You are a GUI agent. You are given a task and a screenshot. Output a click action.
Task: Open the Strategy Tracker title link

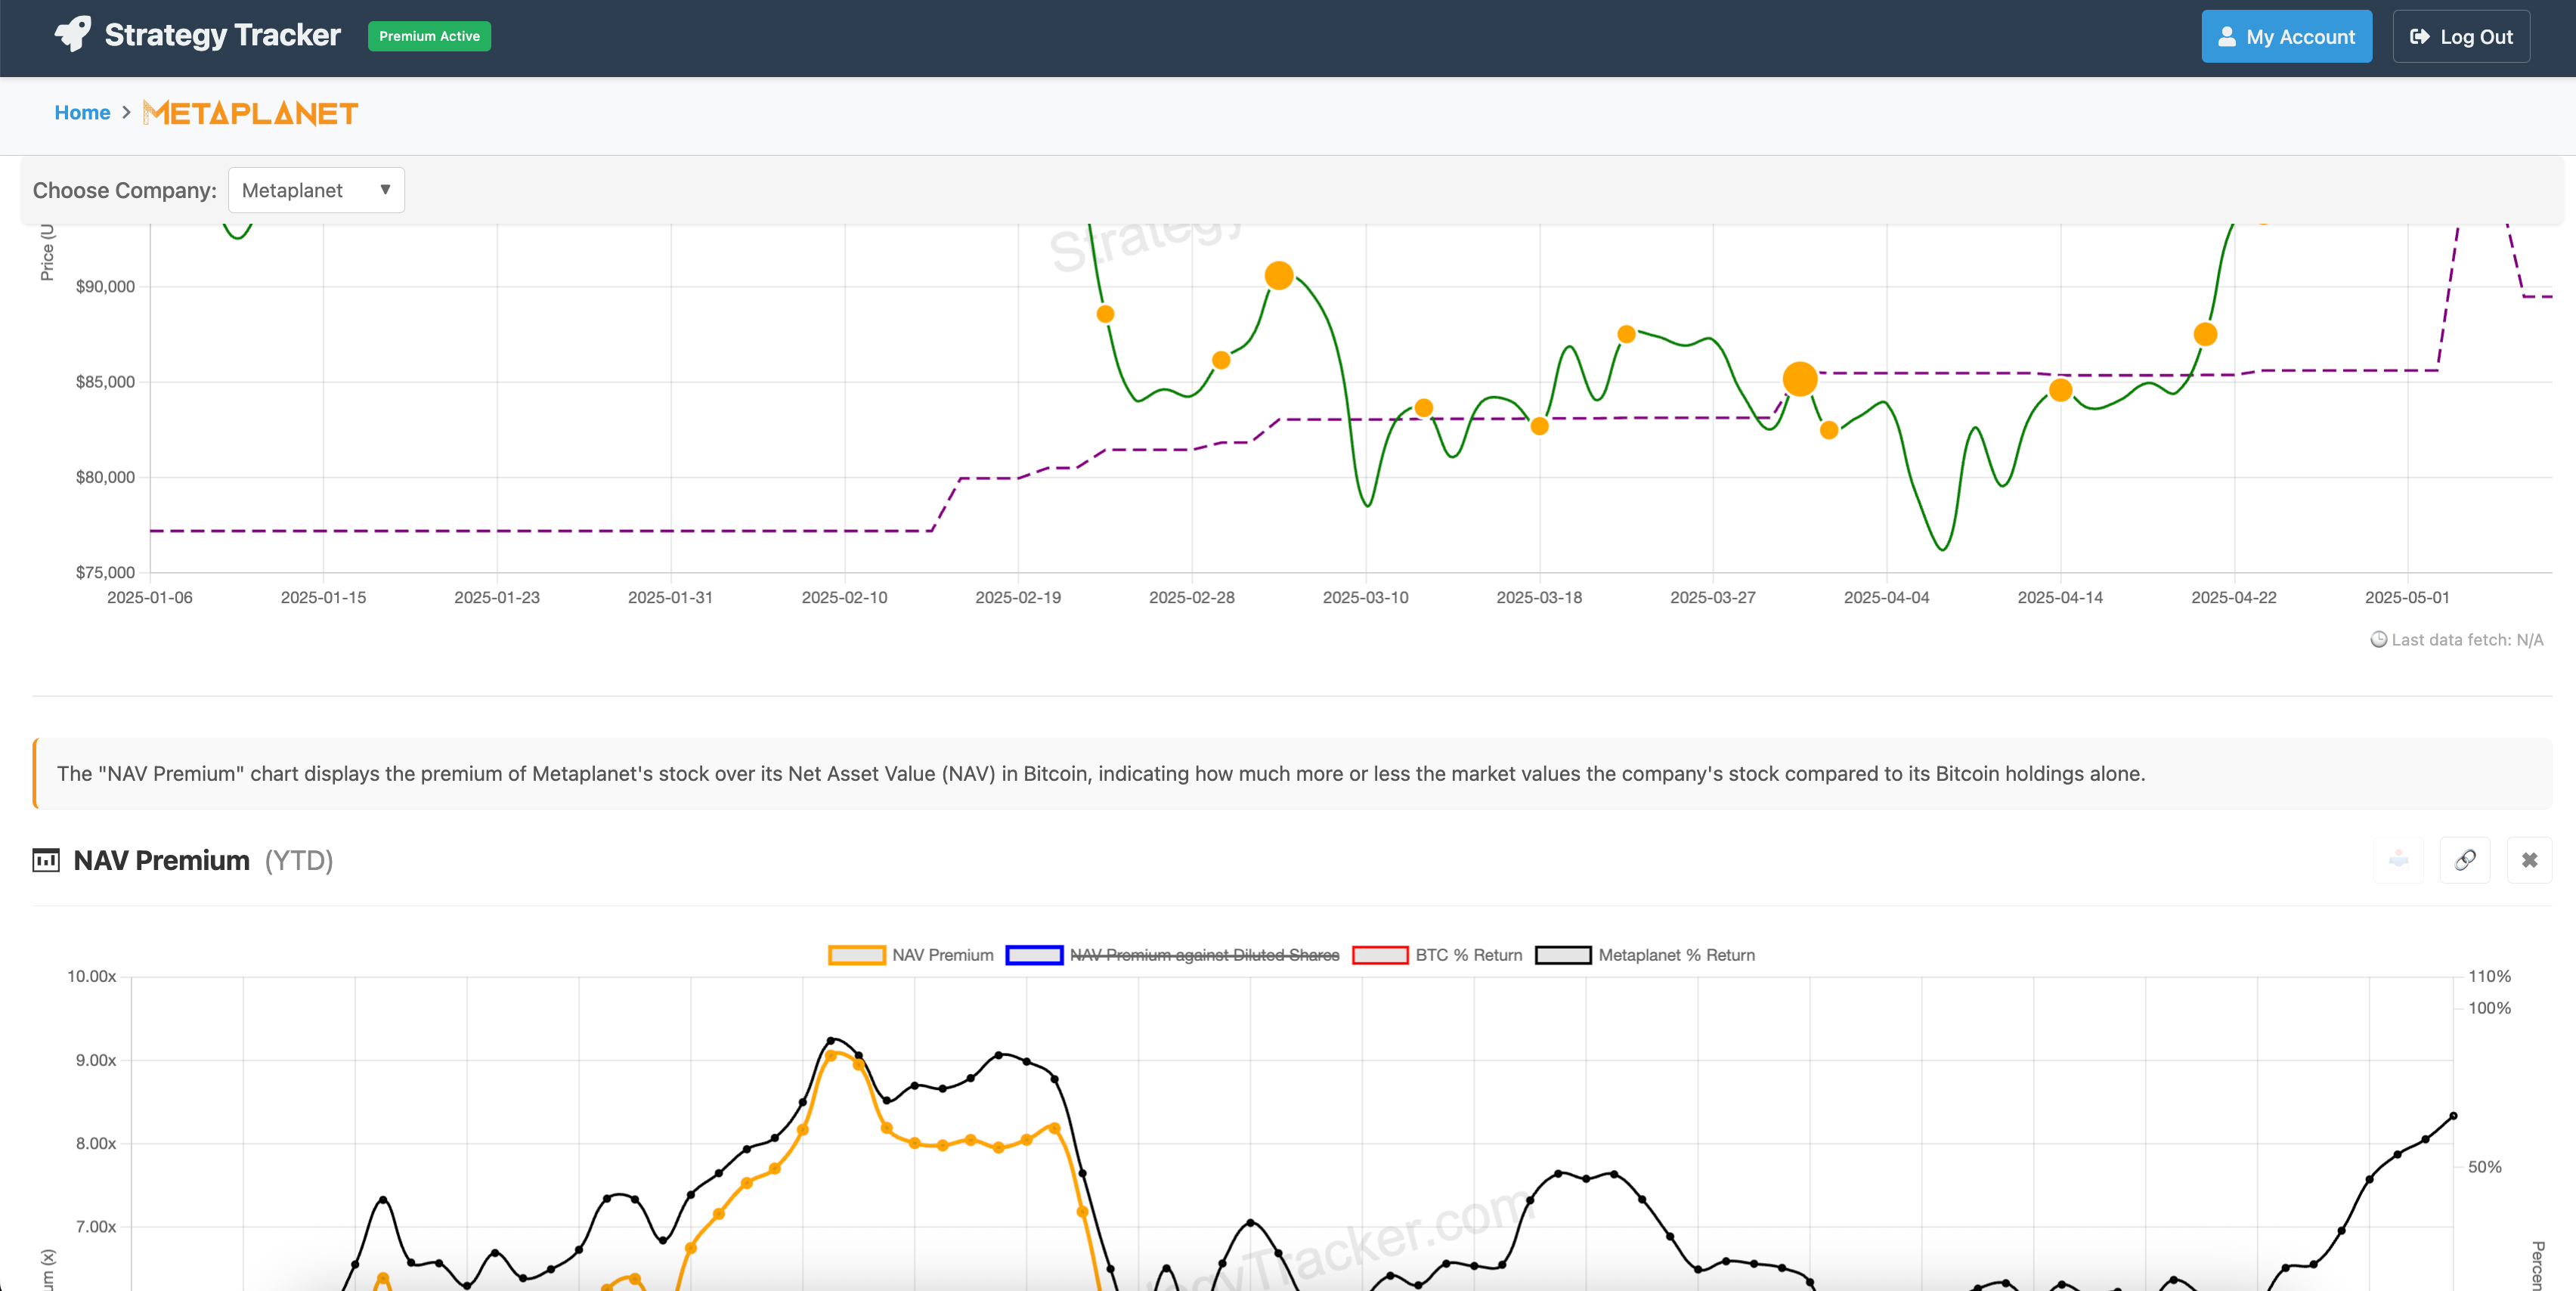pyautogui.click(x=222, y=35)
